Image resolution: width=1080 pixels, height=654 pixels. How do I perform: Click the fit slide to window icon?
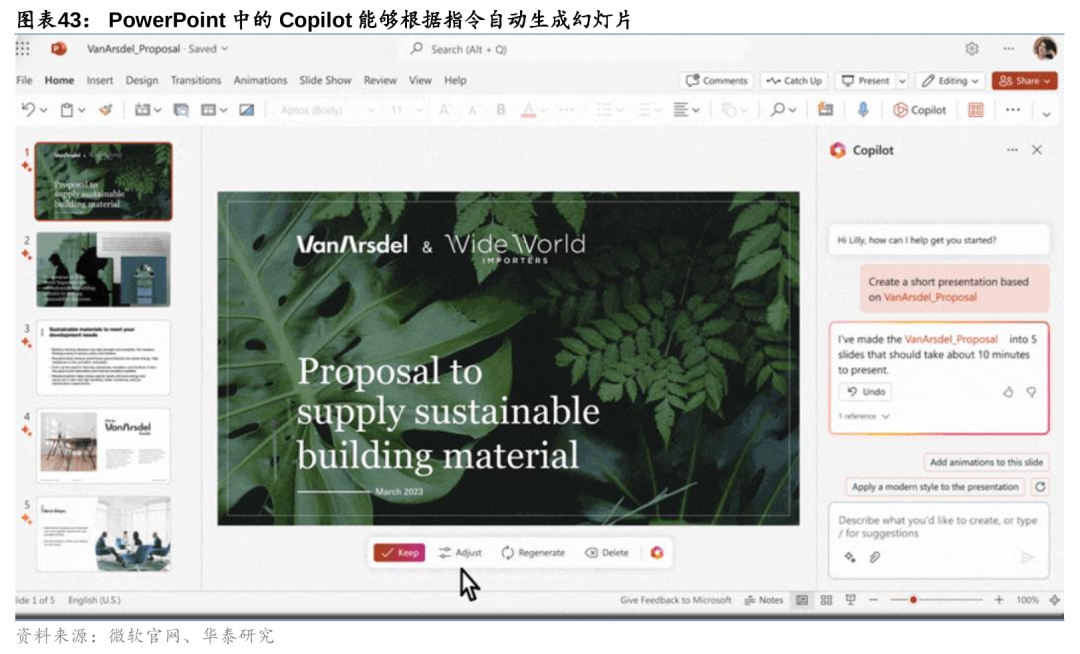tap(1055, 600)
